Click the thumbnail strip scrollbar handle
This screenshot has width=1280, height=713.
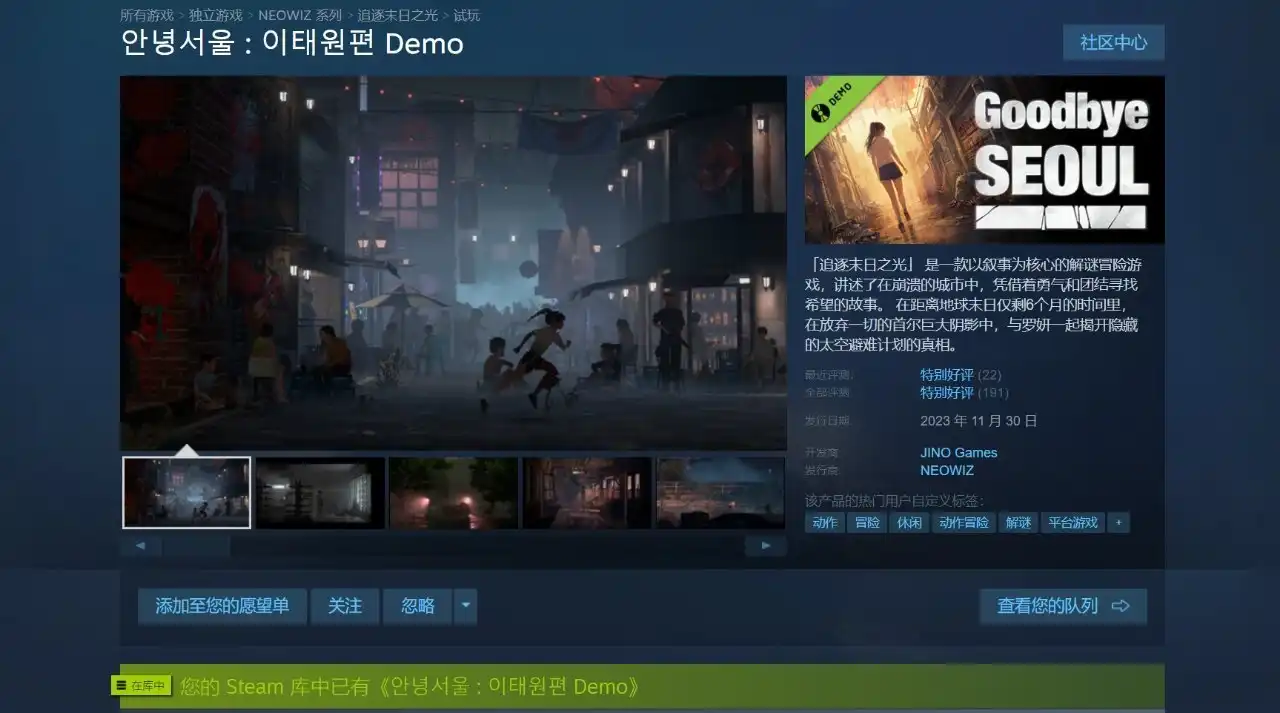tap(196, 546)
